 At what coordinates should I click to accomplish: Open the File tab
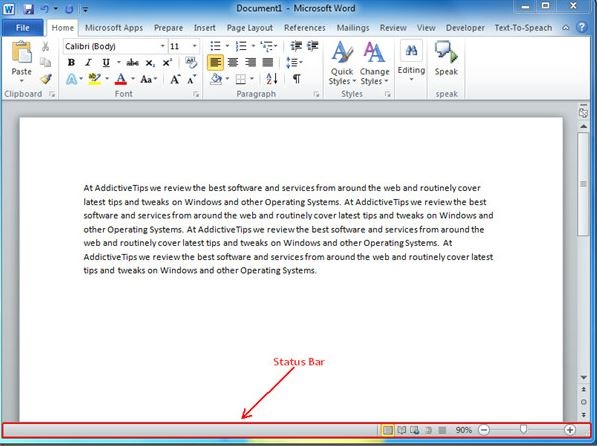pos(22,28)
